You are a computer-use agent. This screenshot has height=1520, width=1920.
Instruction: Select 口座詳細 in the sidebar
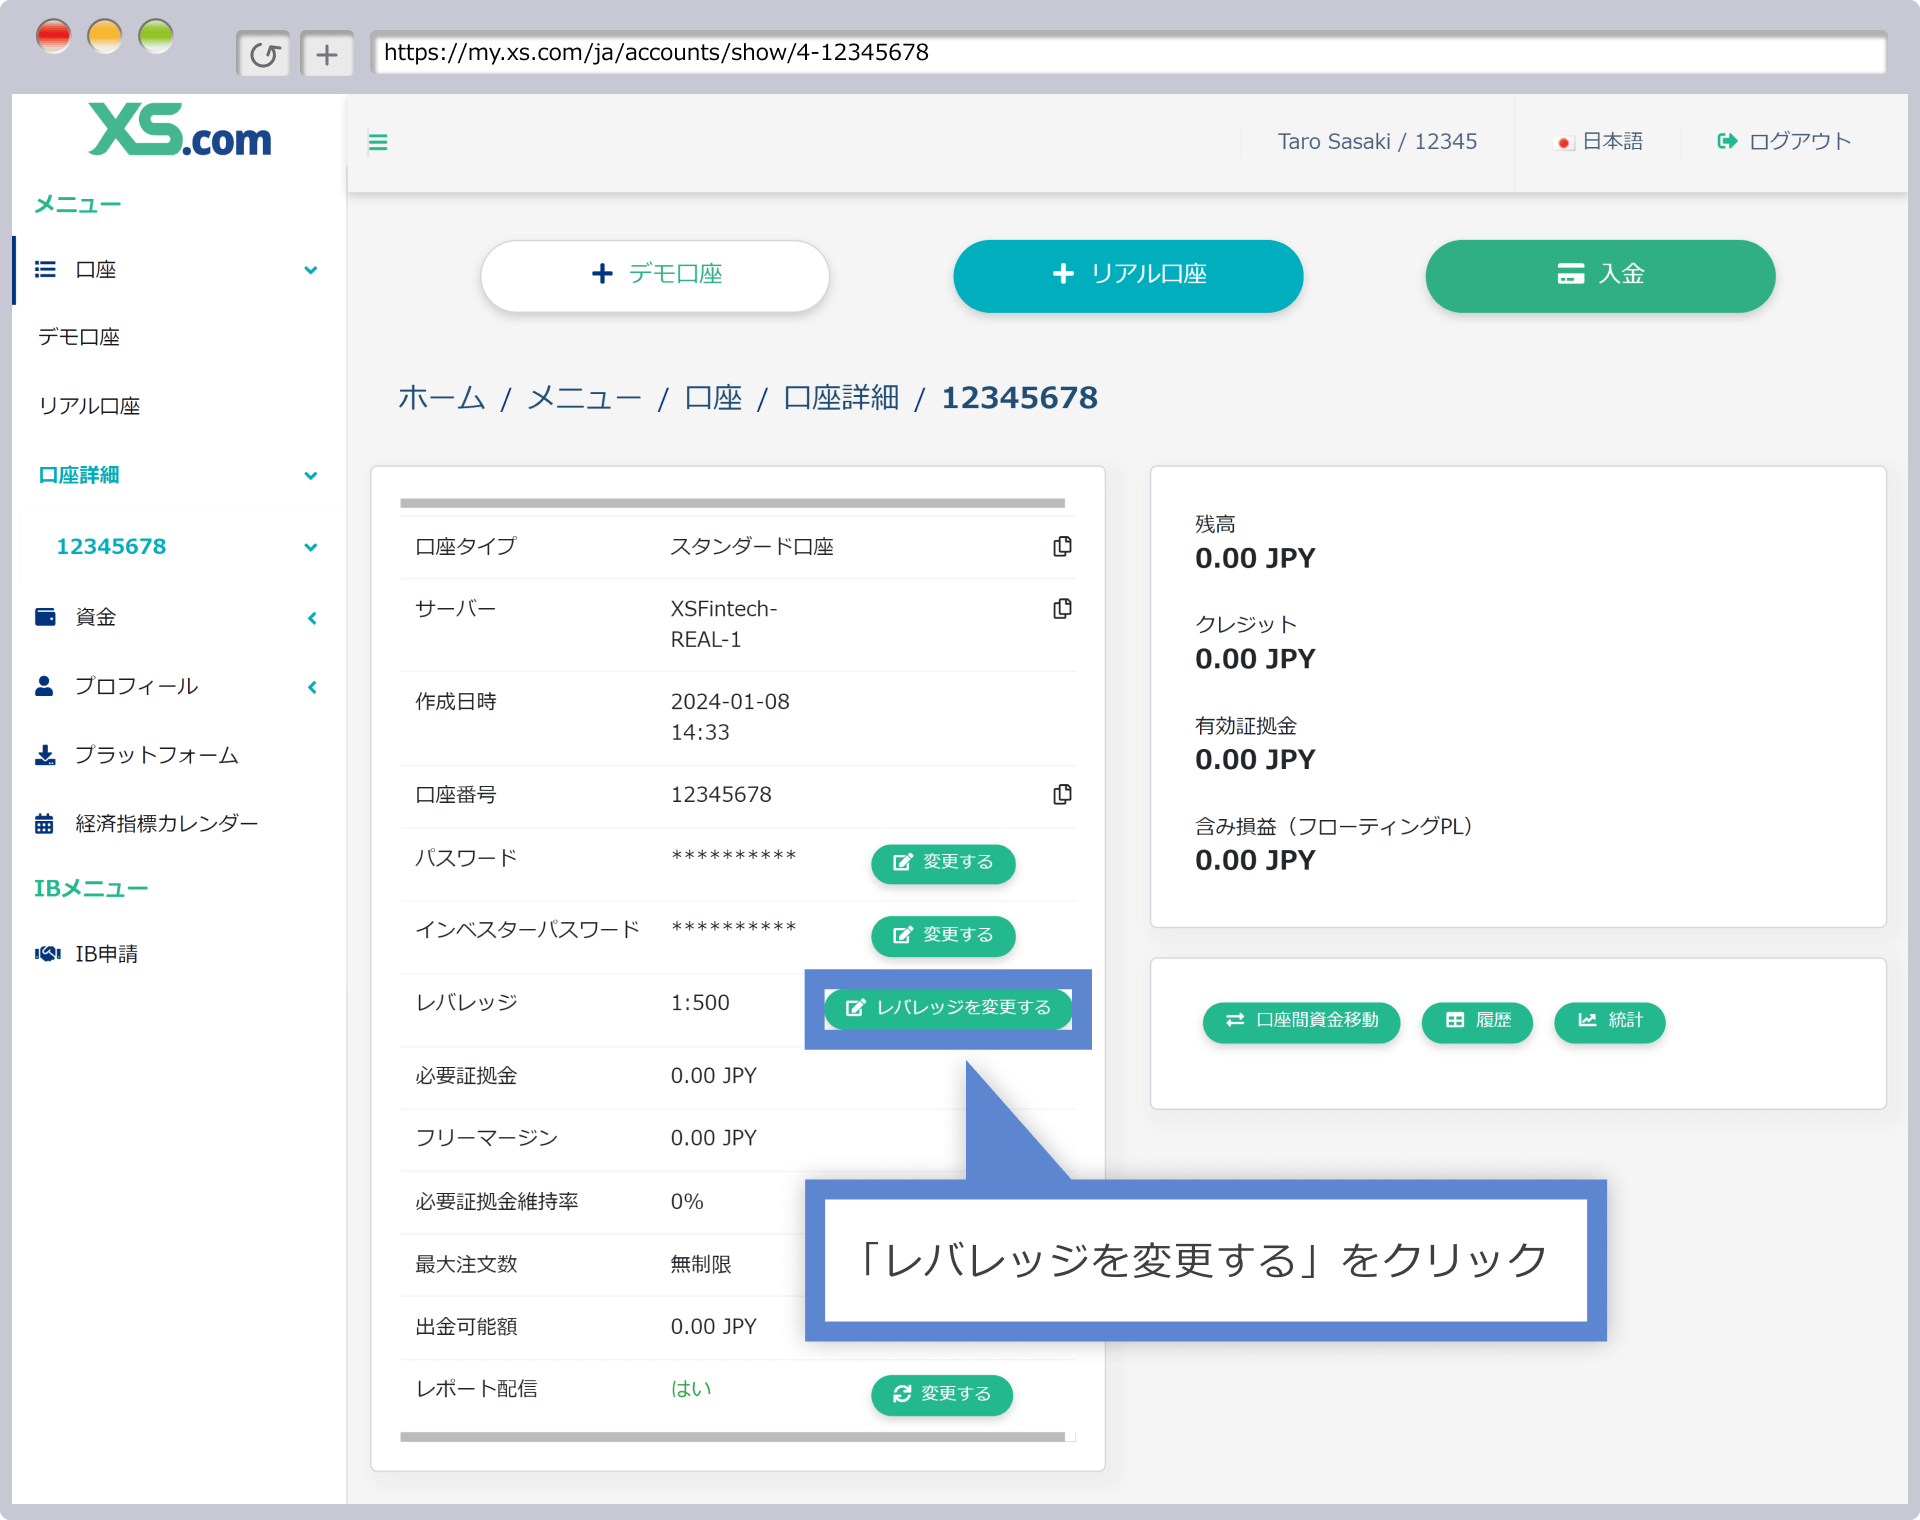(79, 475)
